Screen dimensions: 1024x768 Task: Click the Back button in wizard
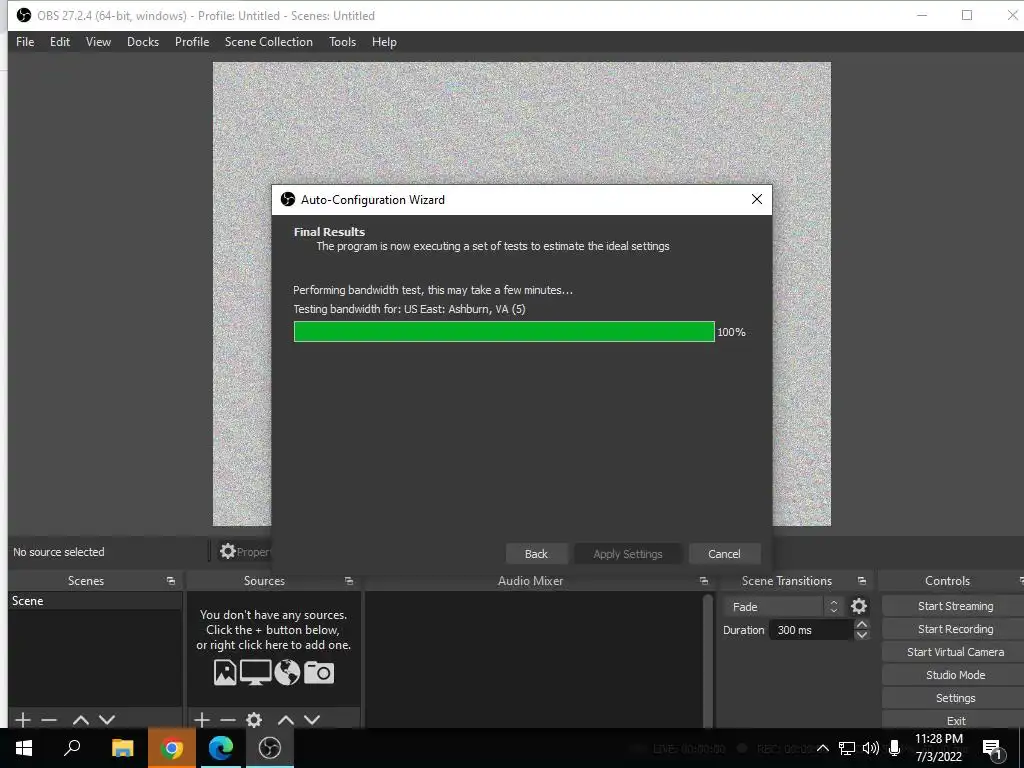coord(536,554)
